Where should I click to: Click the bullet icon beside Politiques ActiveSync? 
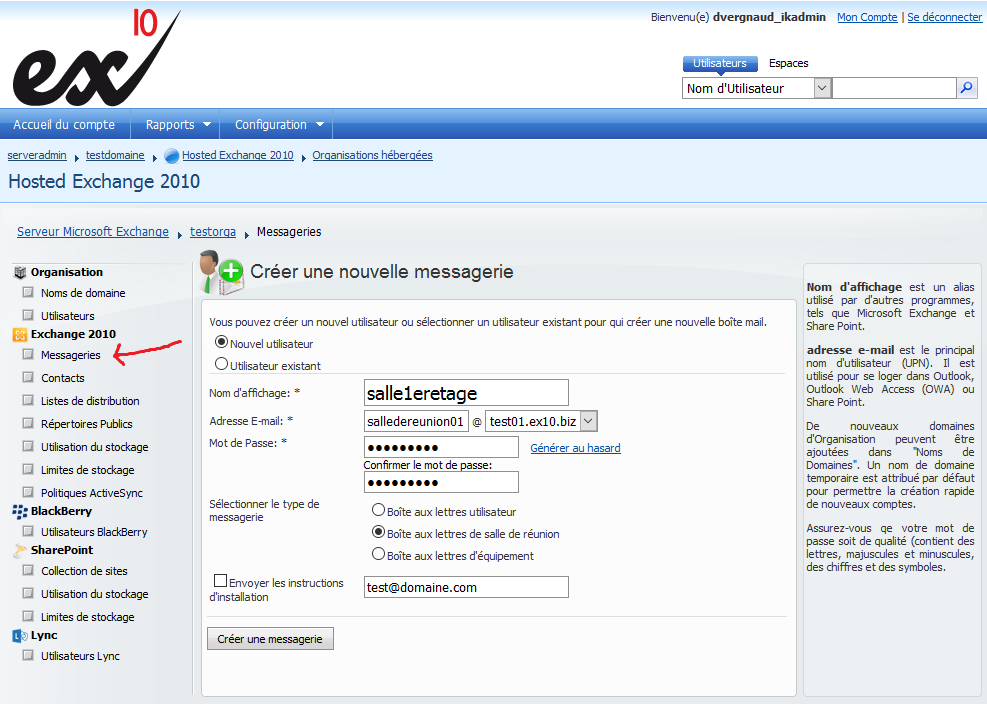[28, 492]
